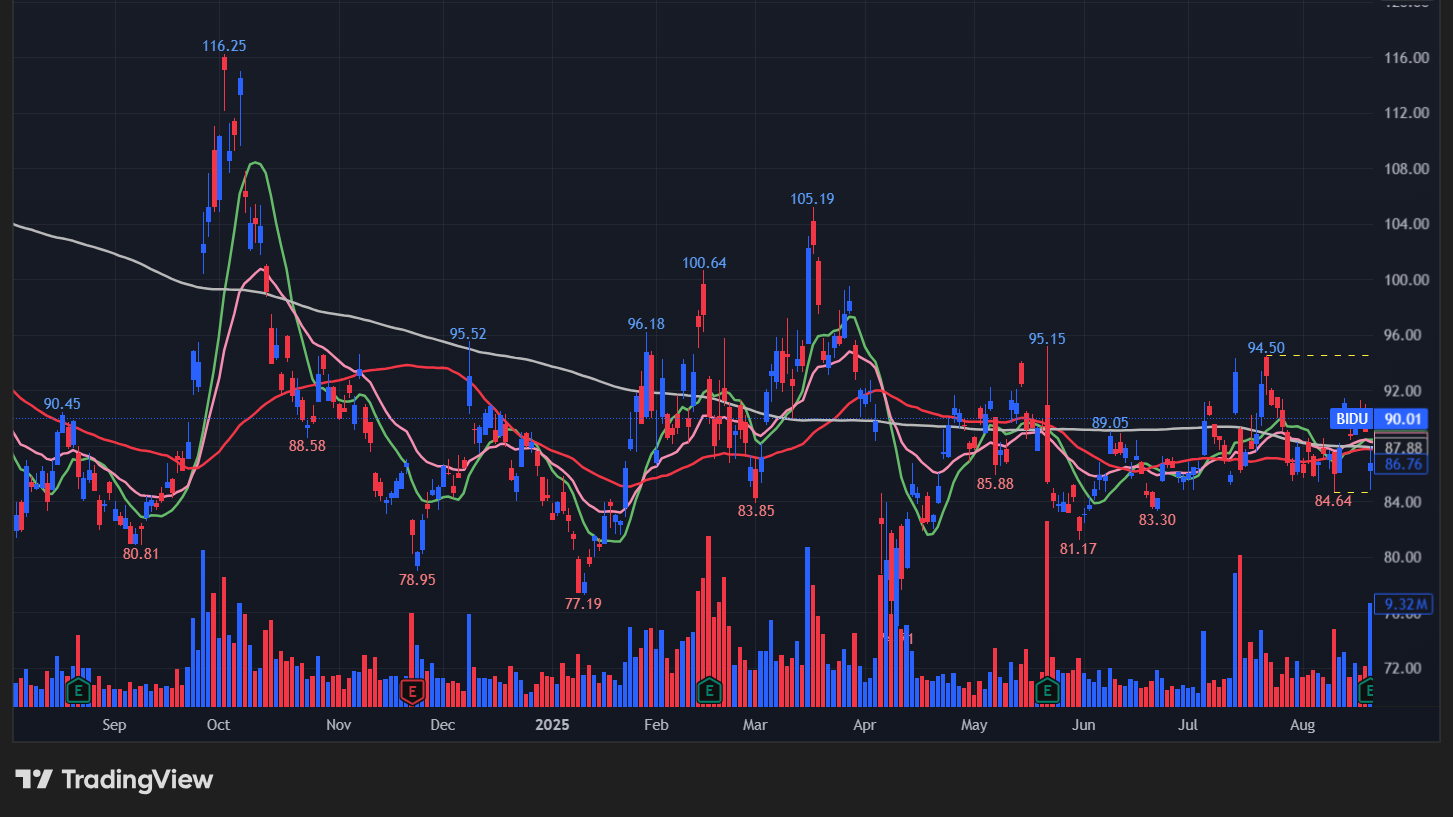Click the 81.17 low price annotation
Image resolution: width=1453 pixels, height=817 pixels.
click(1078, 549)
